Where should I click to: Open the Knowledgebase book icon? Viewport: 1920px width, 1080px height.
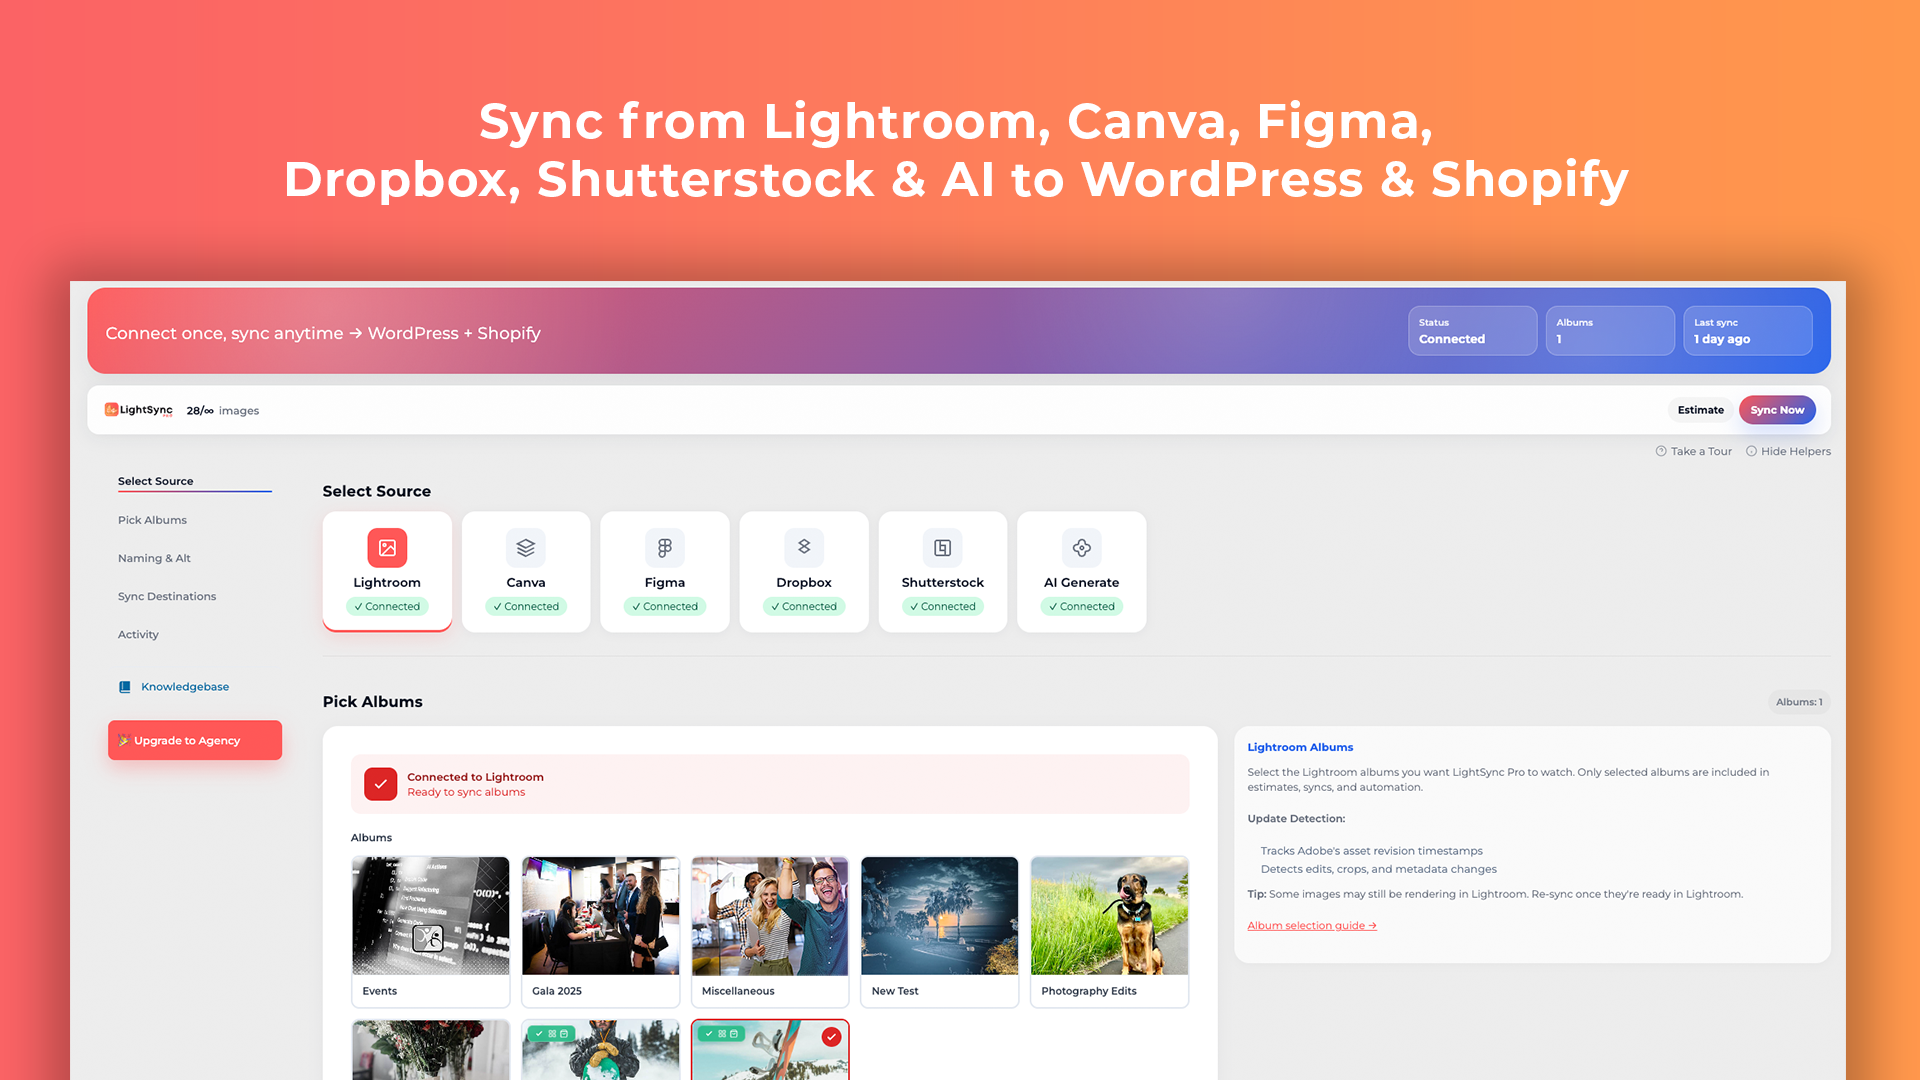pyautogui.click(x=125, y=687)
